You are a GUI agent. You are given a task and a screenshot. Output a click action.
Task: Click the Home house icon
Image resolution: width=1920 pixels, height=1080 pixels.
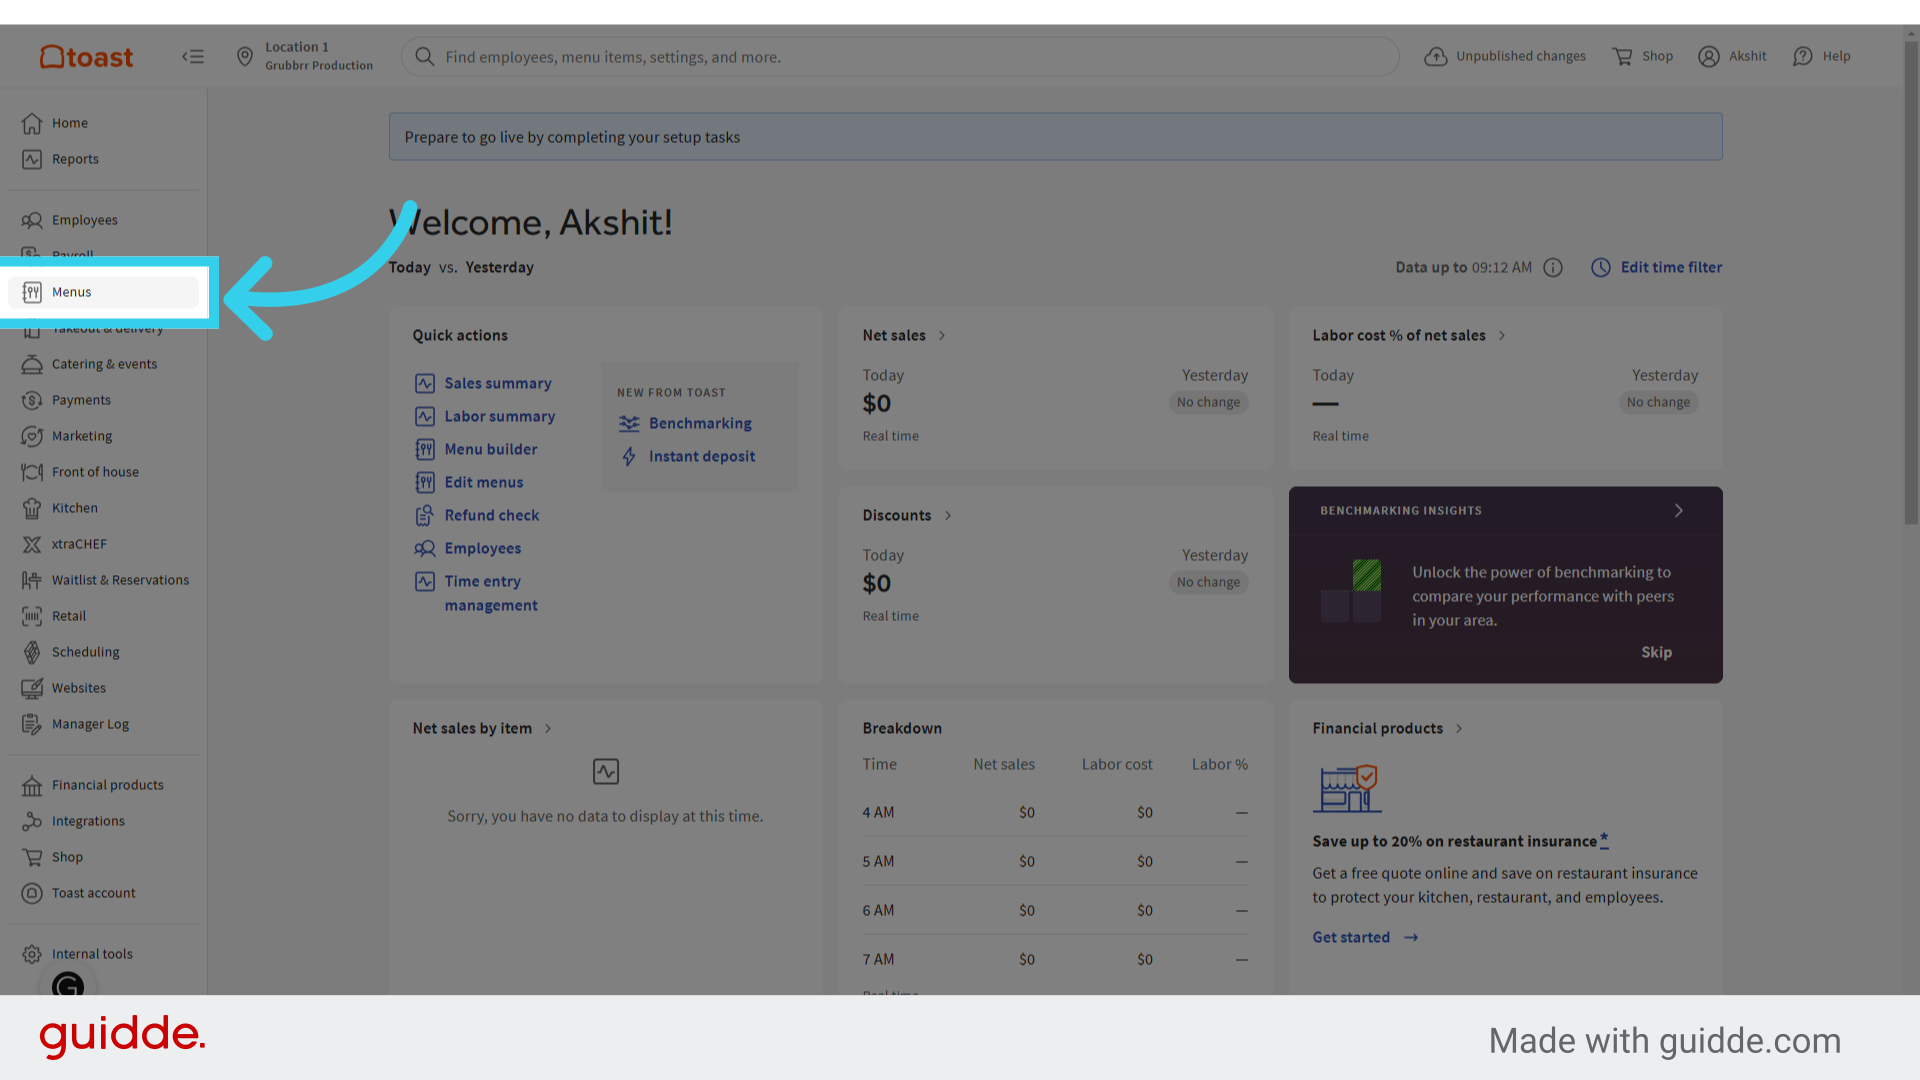pos(32,123)
